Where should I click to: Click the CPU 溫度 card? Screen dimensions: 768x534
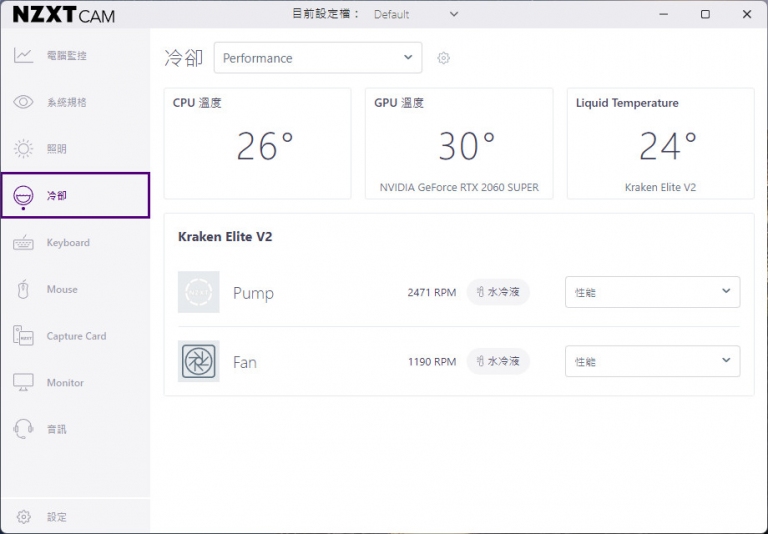[x=257, y=144]
